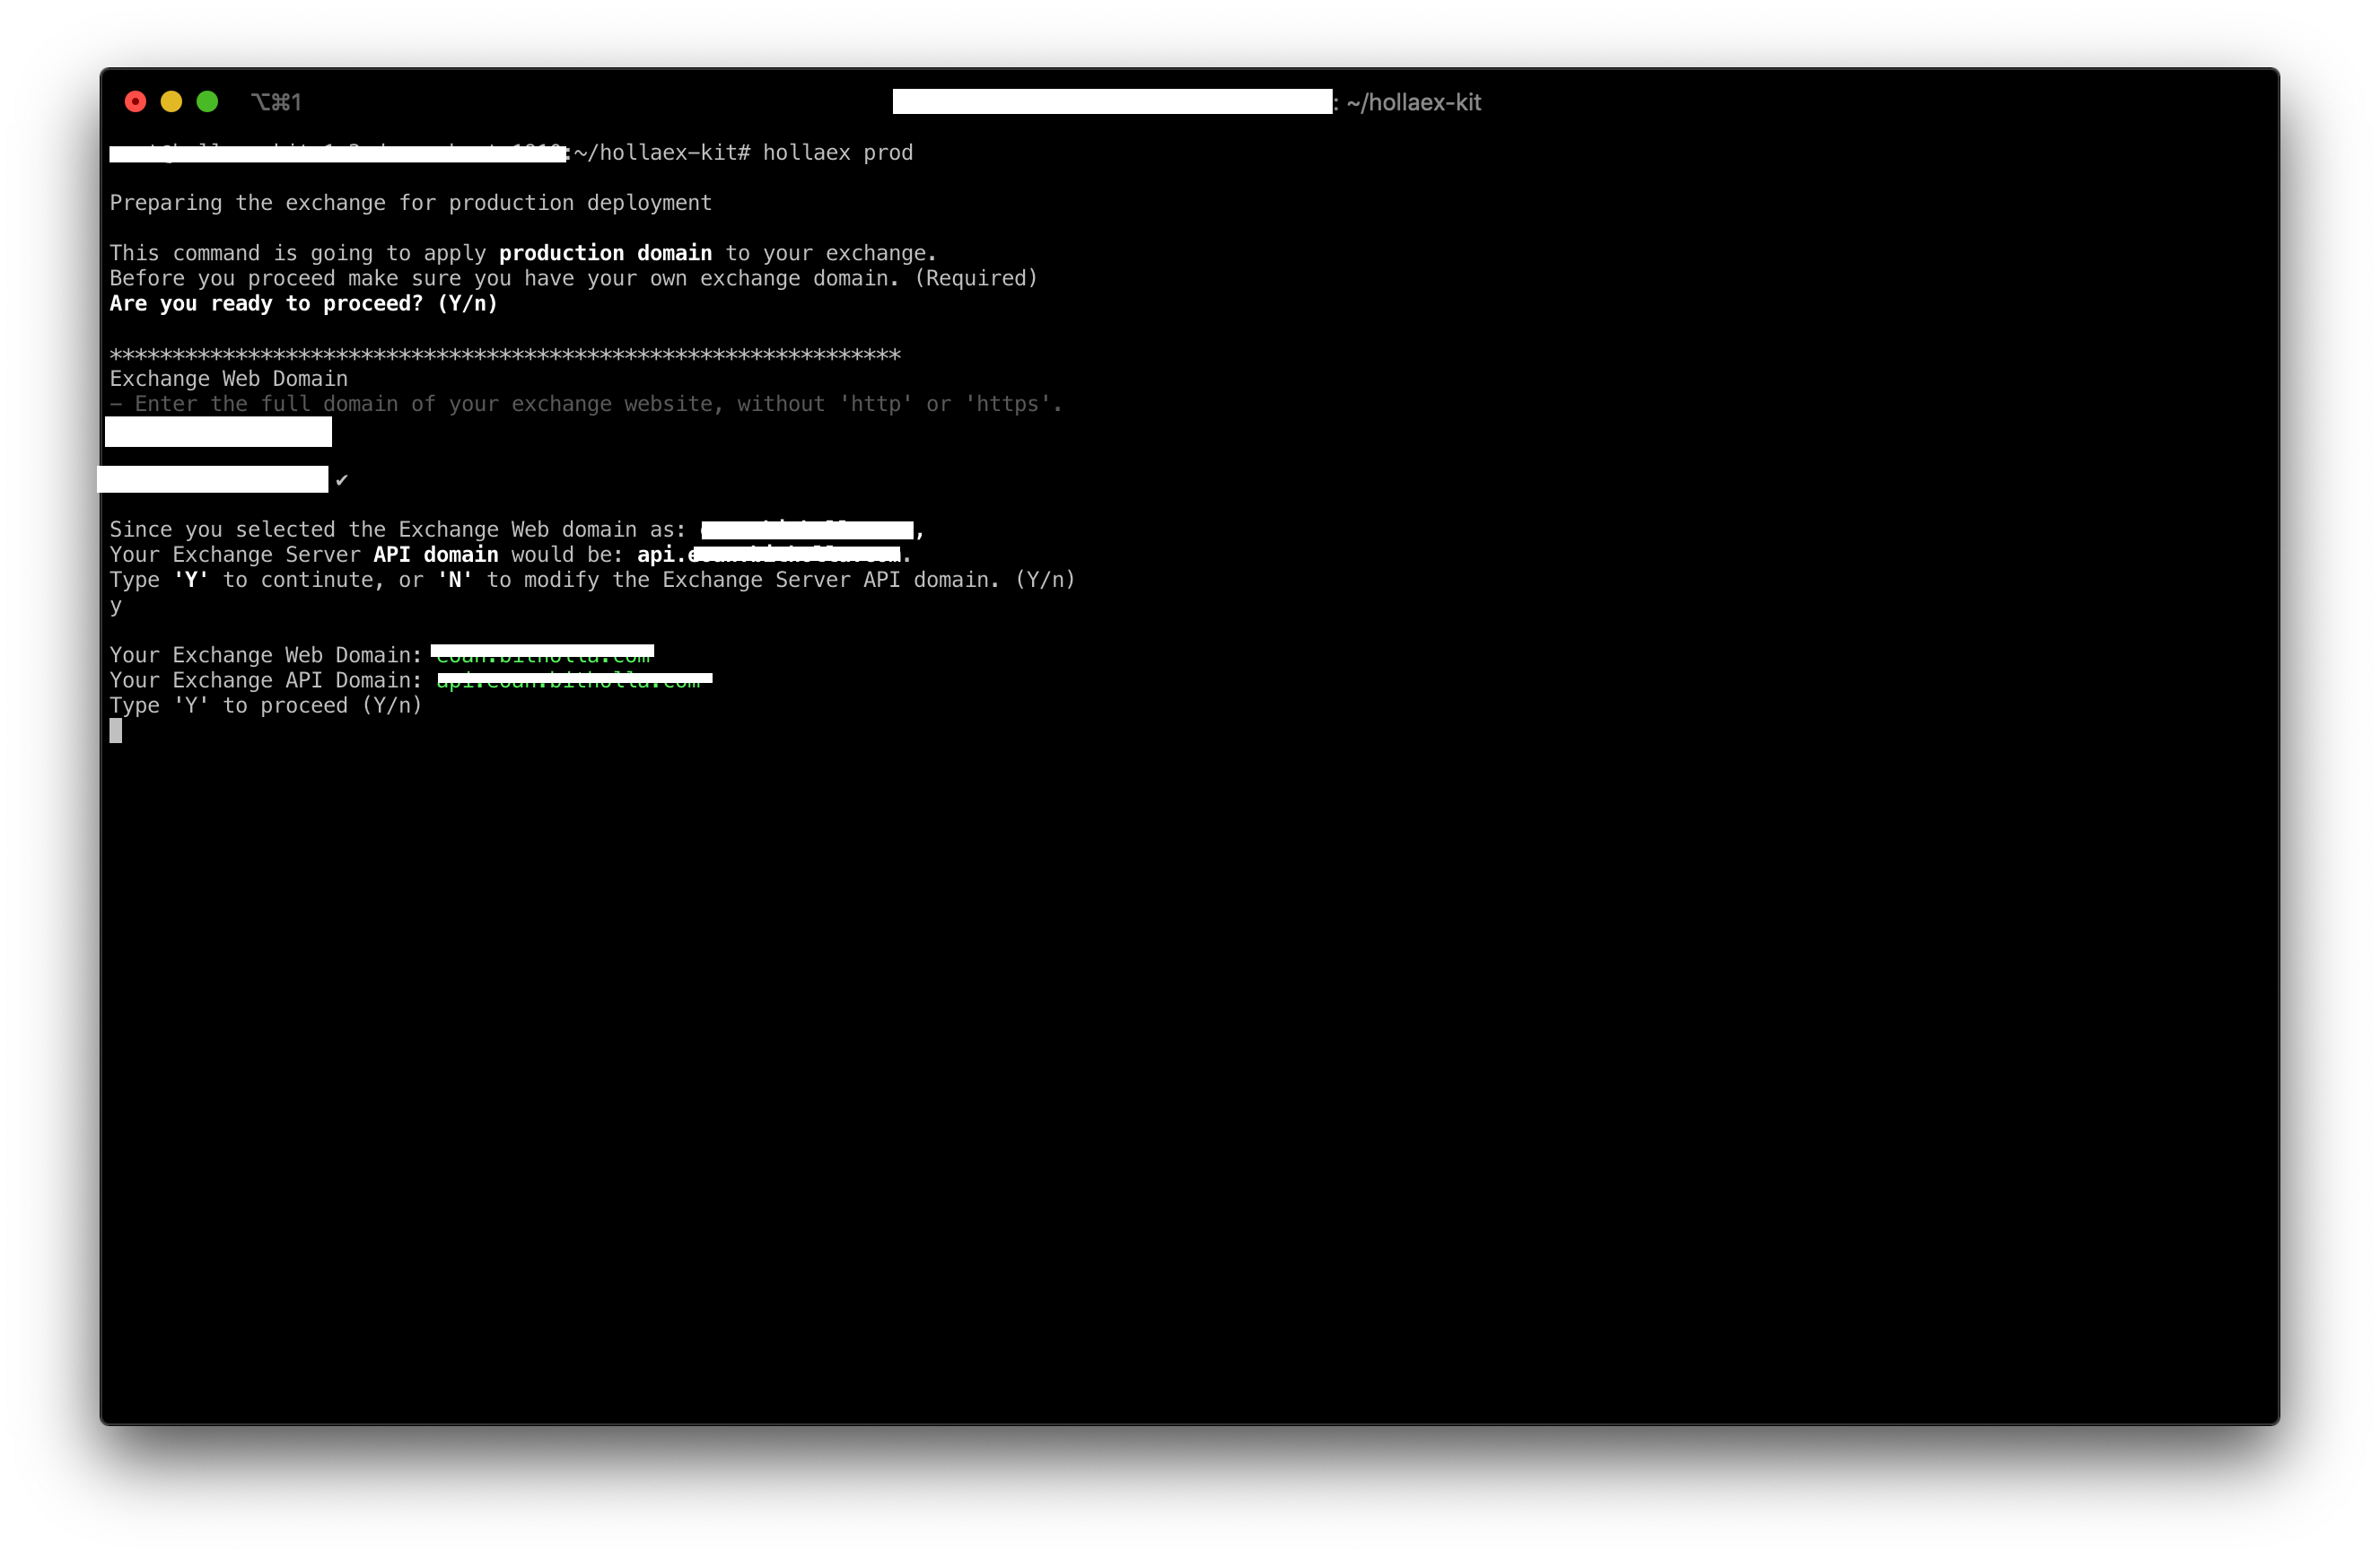
Task: Click the checkmark after the domain entry
Action: click(342, 480)
